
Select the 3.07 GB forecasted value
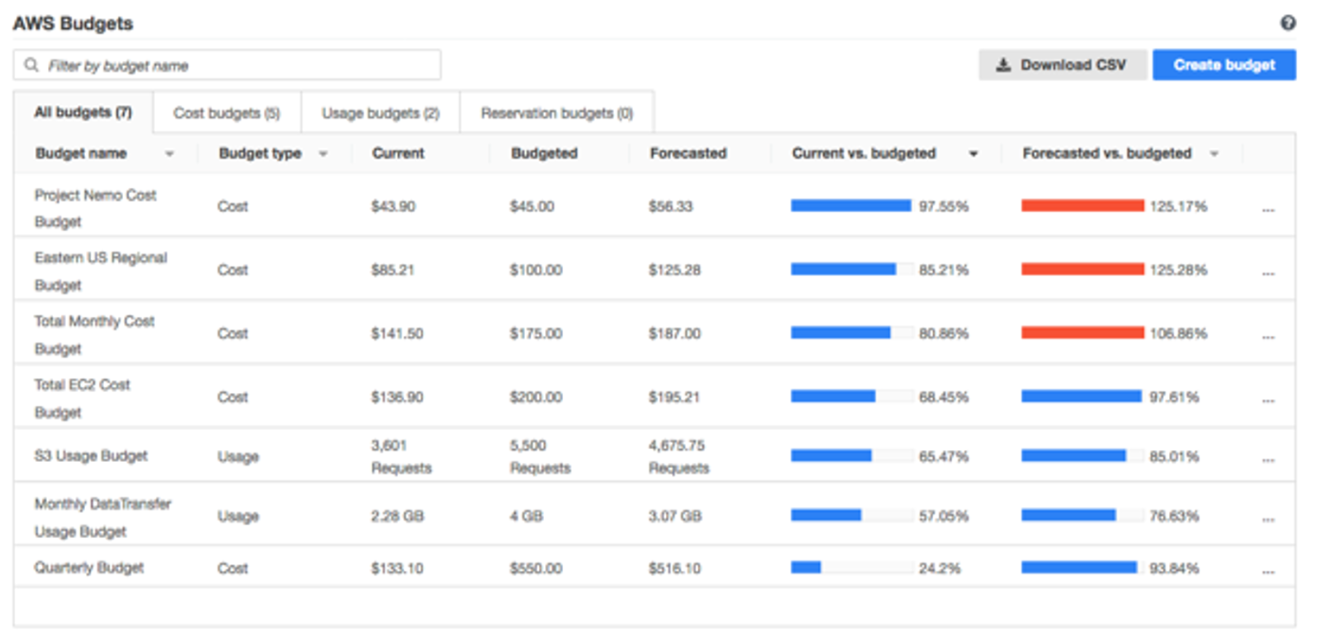click(675, 516)
